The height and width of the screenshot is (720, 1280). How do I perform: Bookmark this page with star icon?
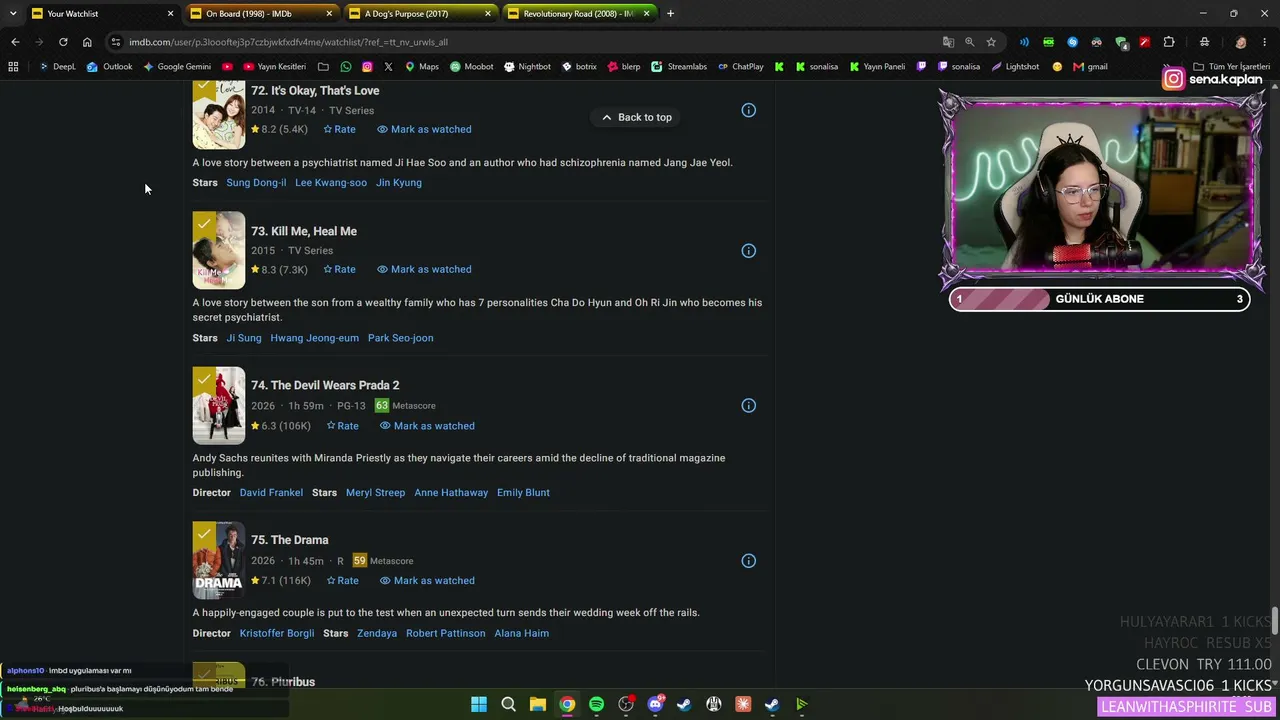coord(991,42)
